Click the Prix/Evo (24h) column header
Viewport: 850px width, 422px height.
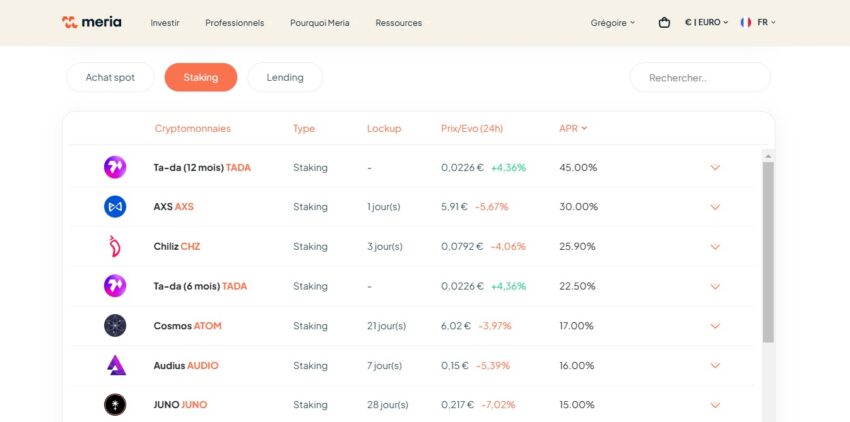(472, 129)
